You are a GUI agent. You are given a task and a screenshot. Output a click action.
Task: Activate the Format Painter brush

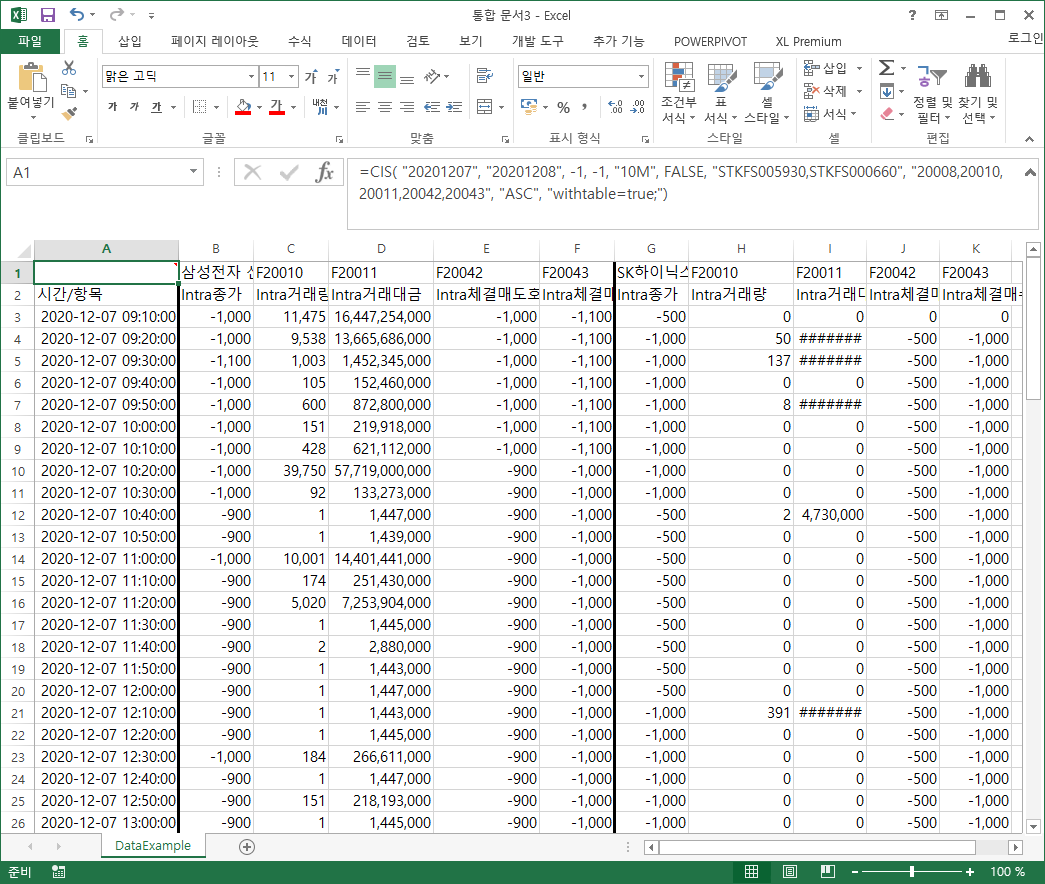click(69, 113)
